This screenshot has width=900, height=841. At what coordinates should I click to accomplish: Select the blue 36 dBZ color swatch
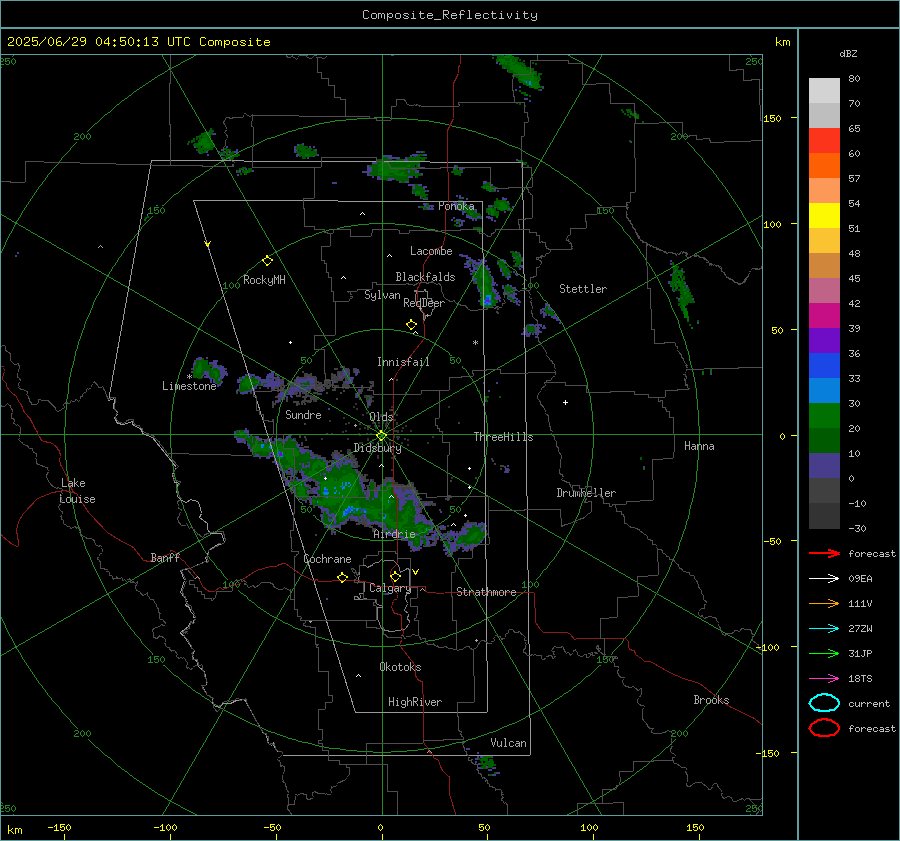point(824,365)
